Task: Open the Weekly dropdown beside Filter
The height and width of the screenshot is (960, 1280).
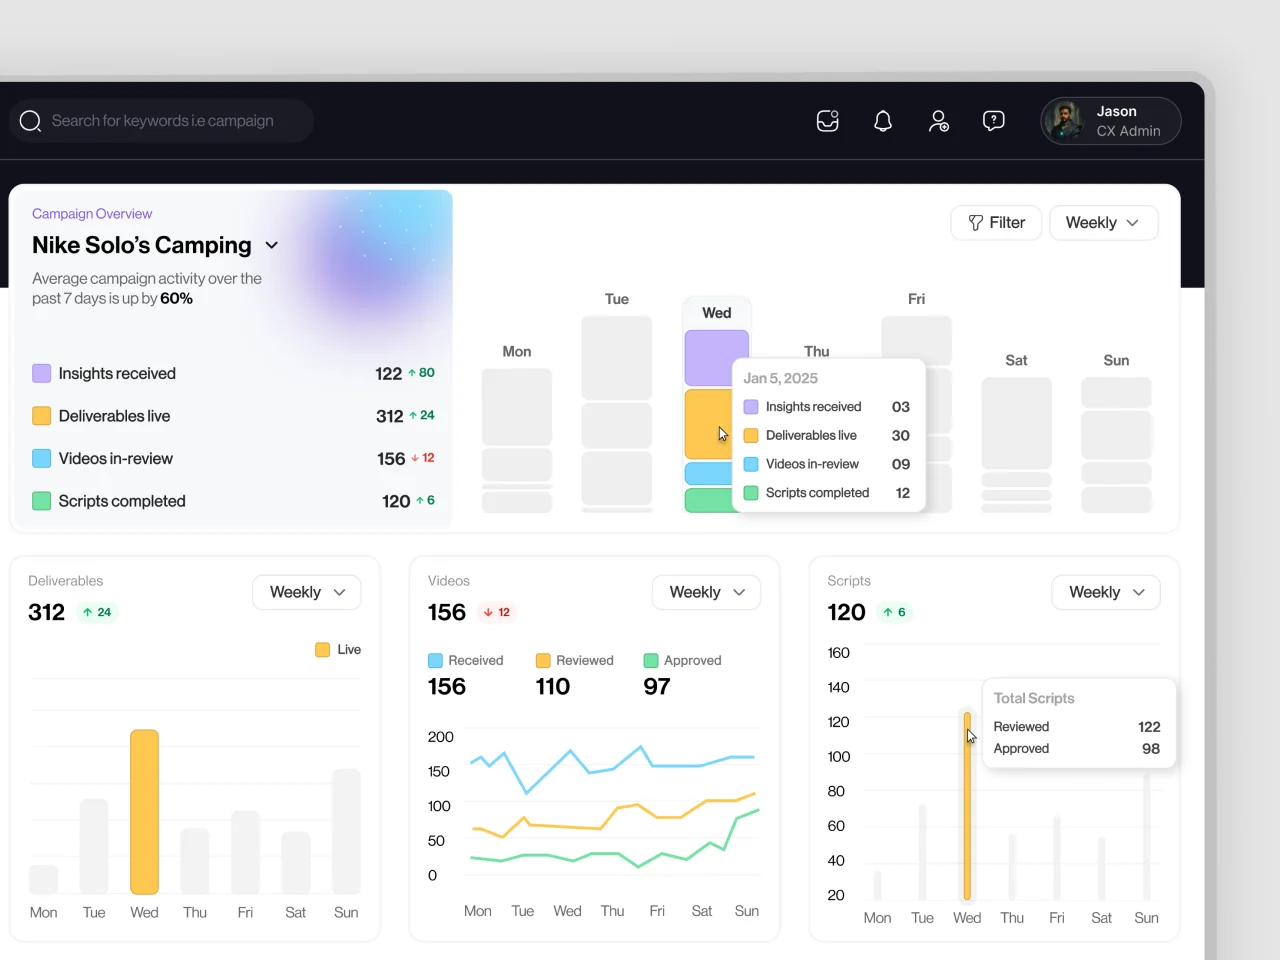Action: click(1103, 223)
